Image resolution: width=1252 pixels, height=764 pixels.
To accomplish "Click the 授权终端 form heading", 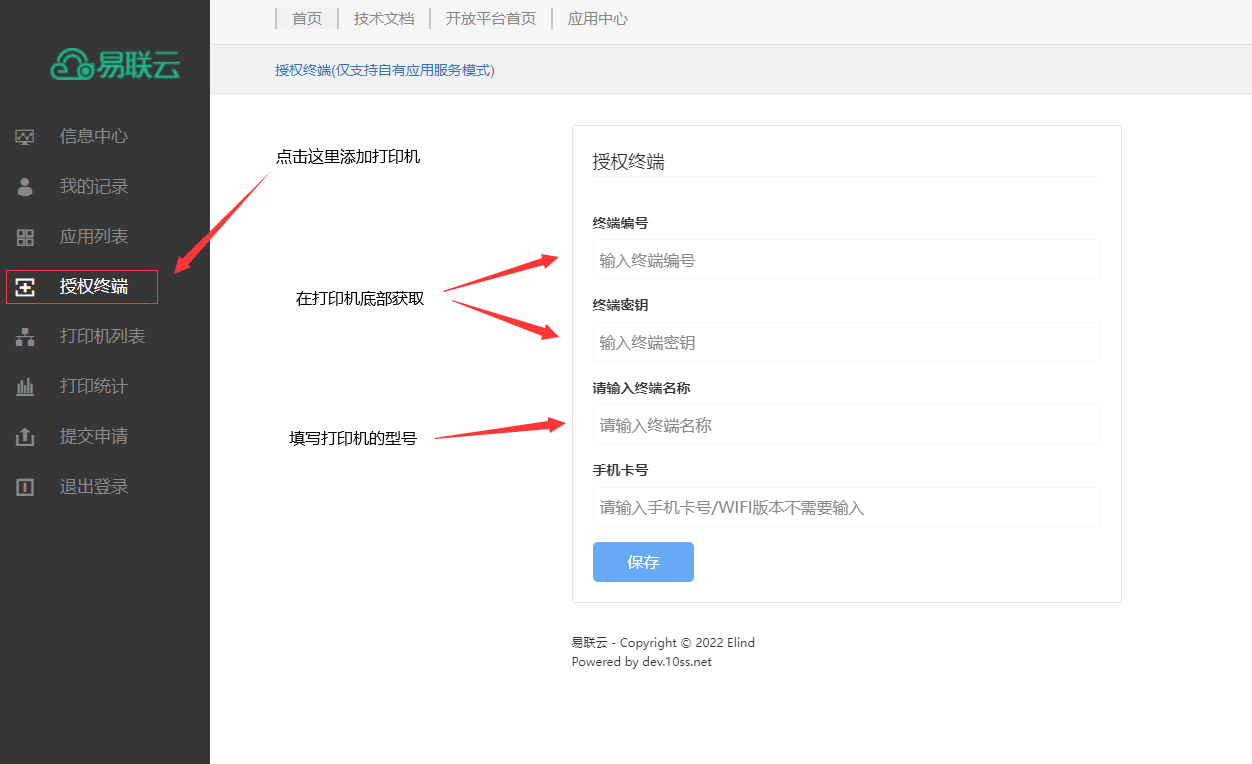I will tap(629, 162).
